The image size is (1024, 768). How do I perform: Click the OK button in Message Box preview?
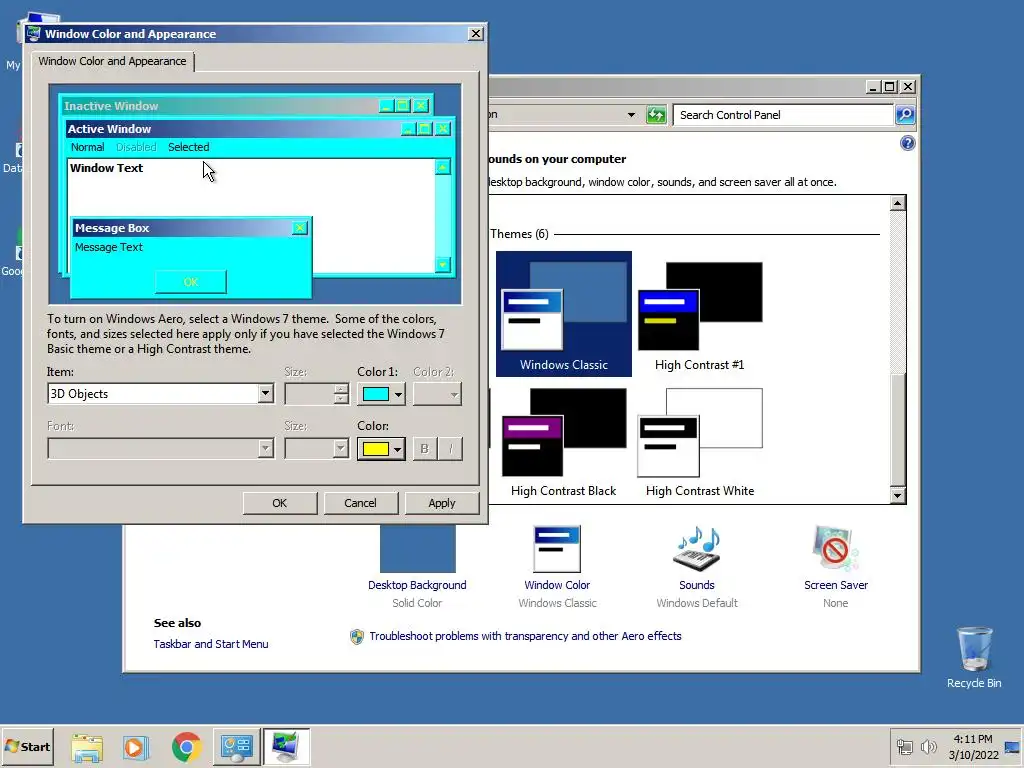pyautogui.click(x=191, y=281)
